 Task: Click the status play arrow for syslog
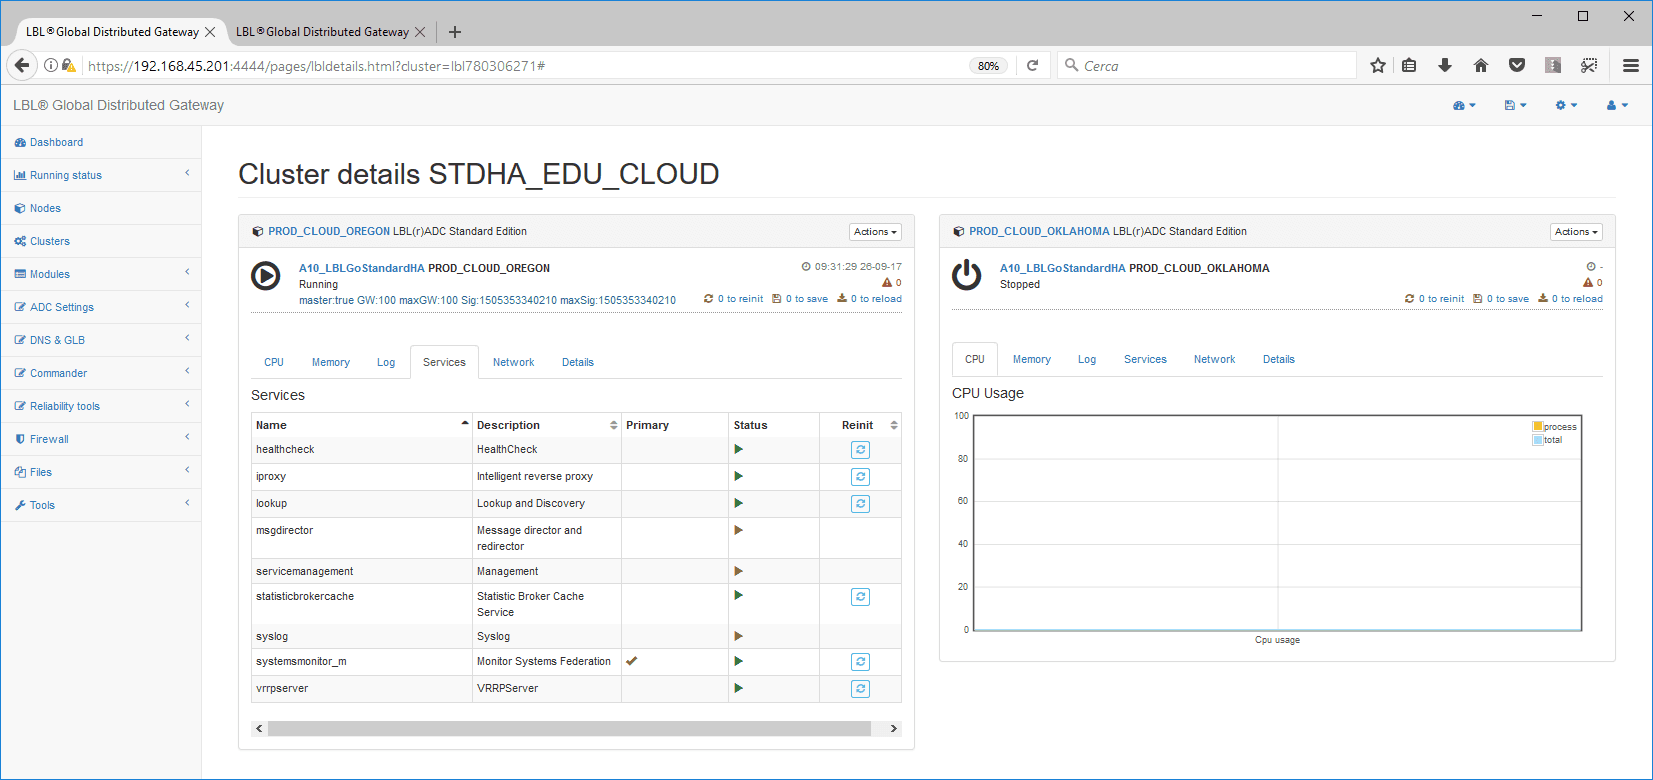point(738,636)
